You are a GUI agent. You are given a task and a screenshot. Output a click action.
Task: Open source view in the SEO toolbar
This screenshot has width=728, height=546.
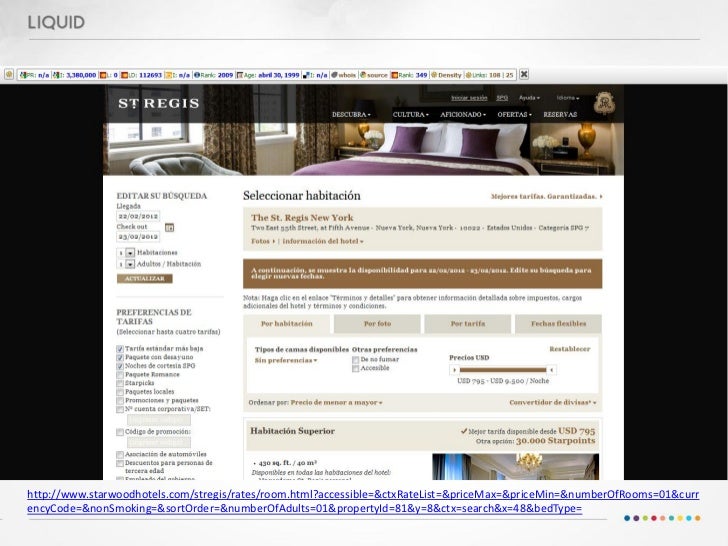tap(373, 75)
